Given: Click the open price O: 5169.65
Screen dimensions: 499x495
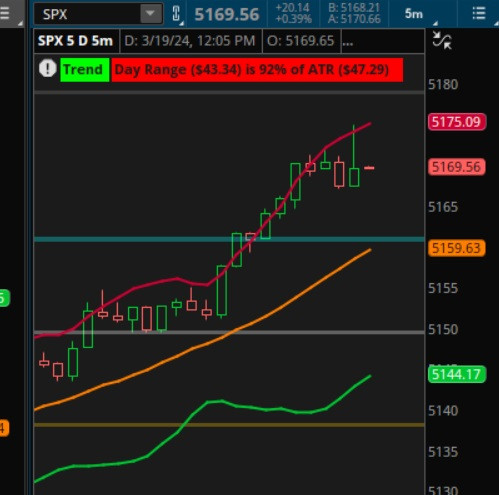Looking at the screenshot, I should tap(301, 41).
